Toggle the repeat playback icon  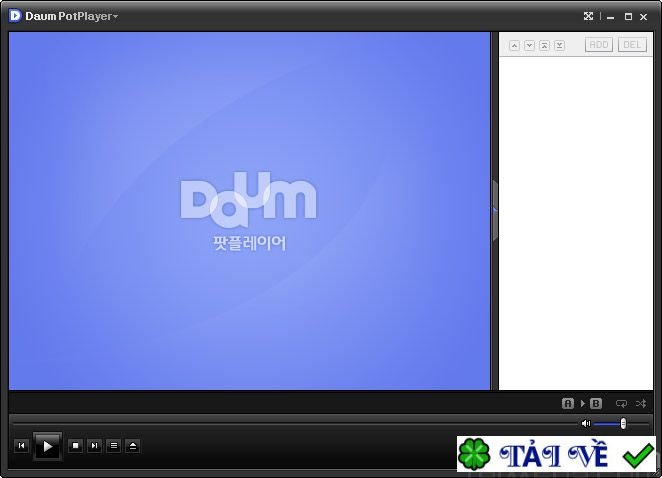(621, 403)
